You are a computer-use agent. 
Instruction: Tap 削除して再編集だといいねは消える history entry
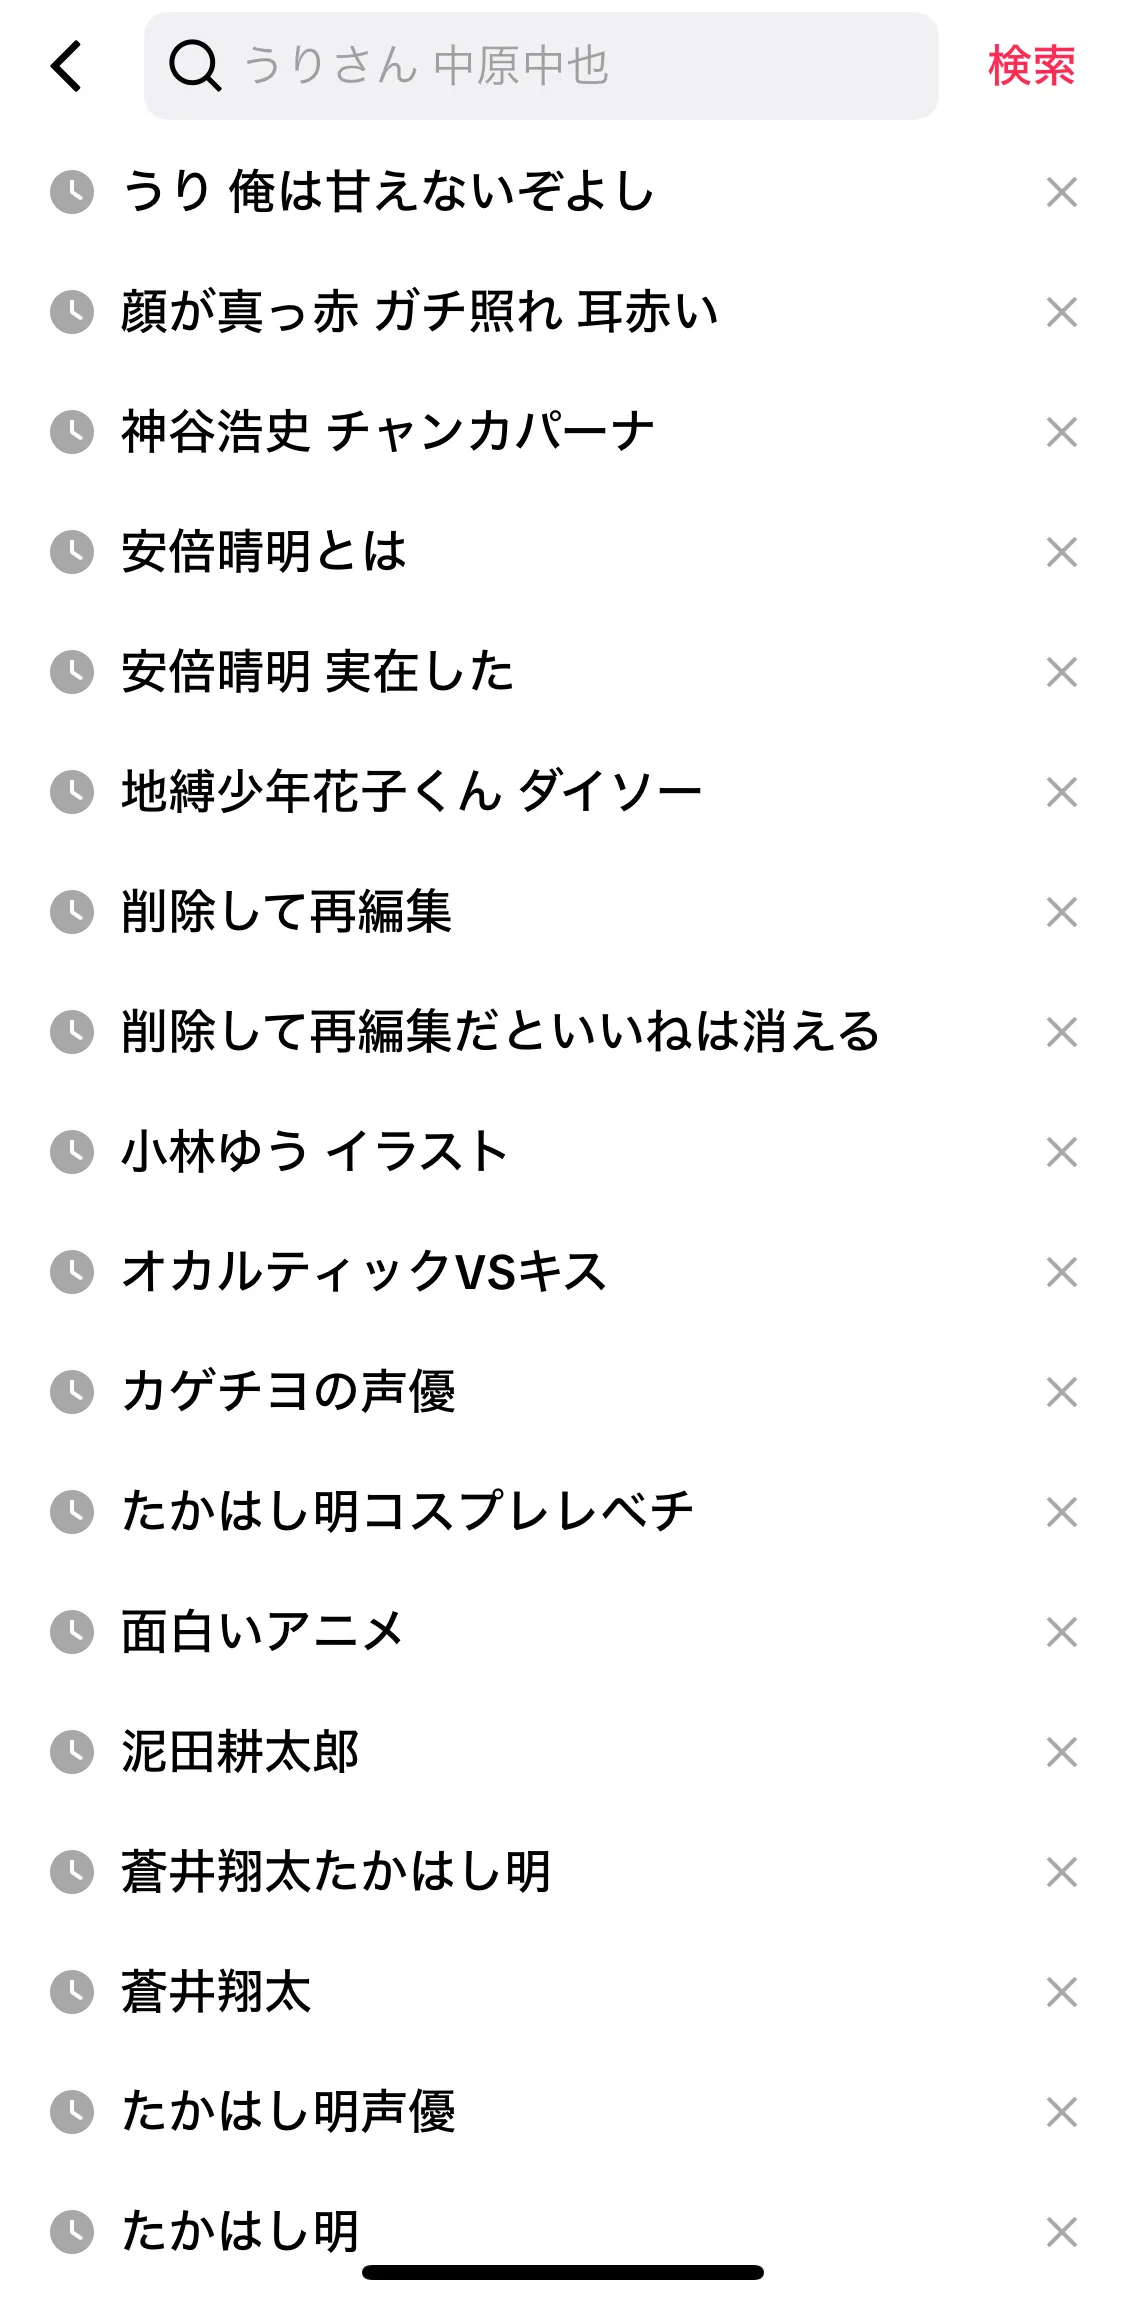click(x=500, y=1032)
